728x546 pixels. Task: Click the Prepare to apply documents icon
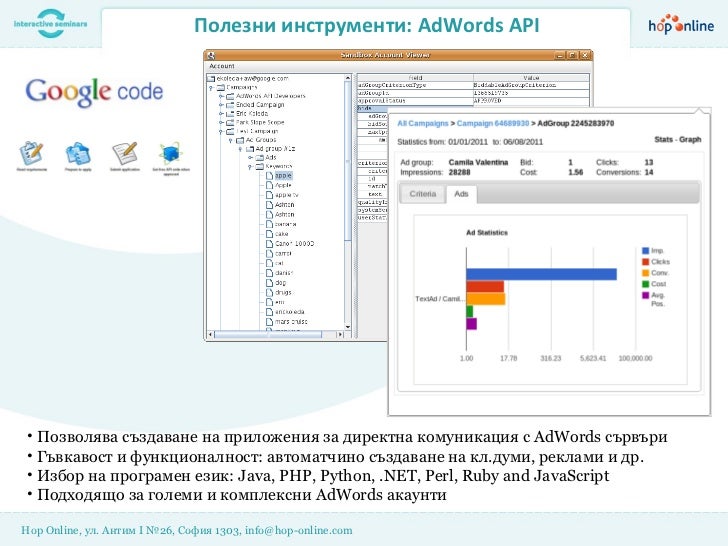[x=78, y=154]
